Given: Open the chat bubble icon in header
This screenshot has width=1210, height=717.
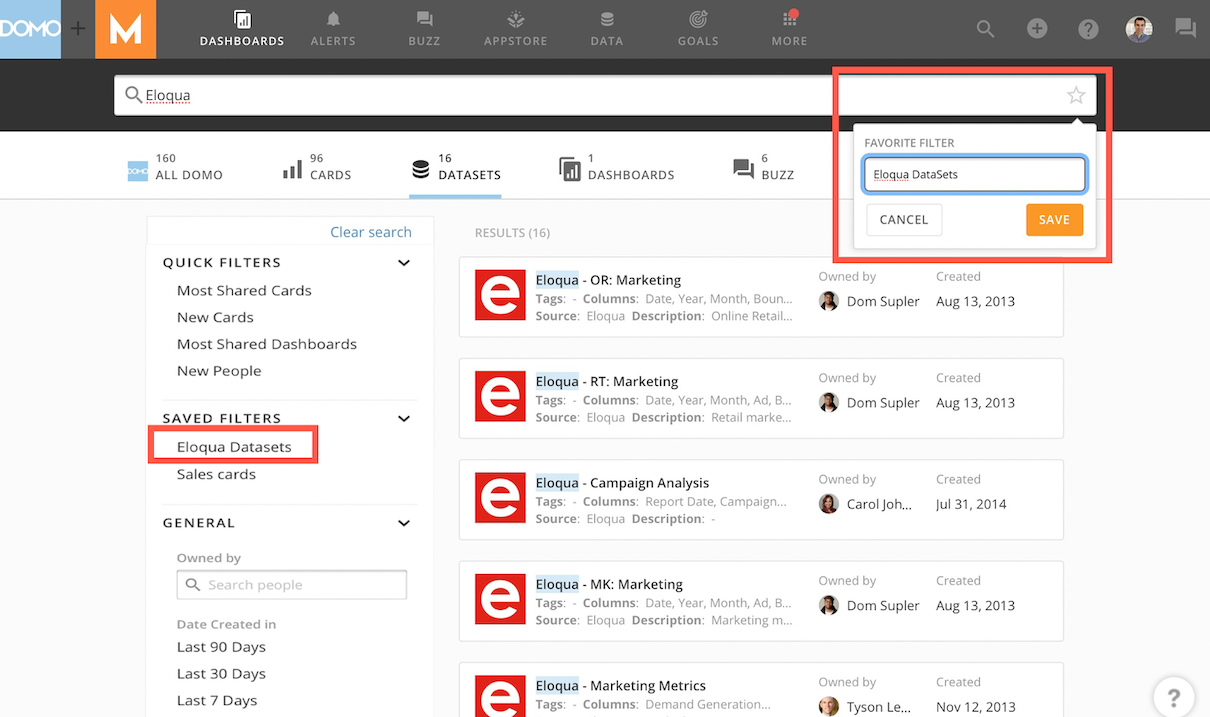Looking at the screenshot, I should 1186,29.
